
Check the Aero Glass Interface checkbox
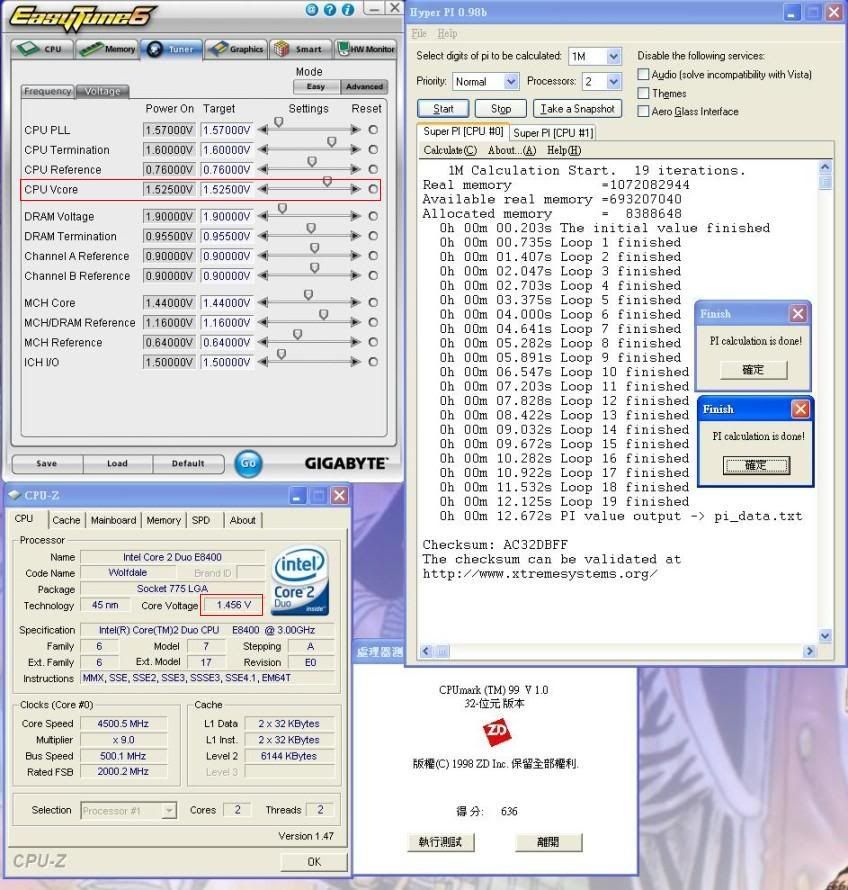point(643,111)
